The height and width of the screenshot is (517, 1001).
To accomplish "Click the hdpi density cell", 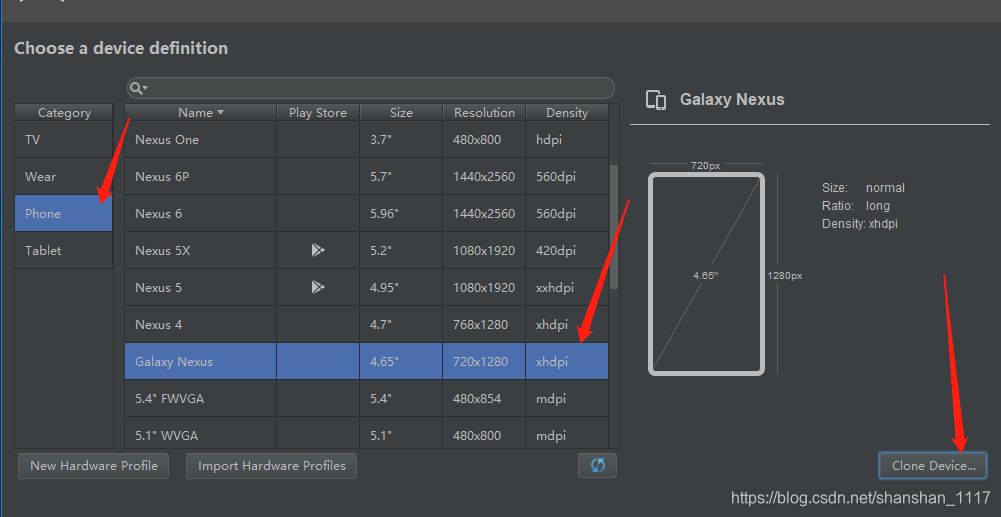I will (x=567, y=139).
